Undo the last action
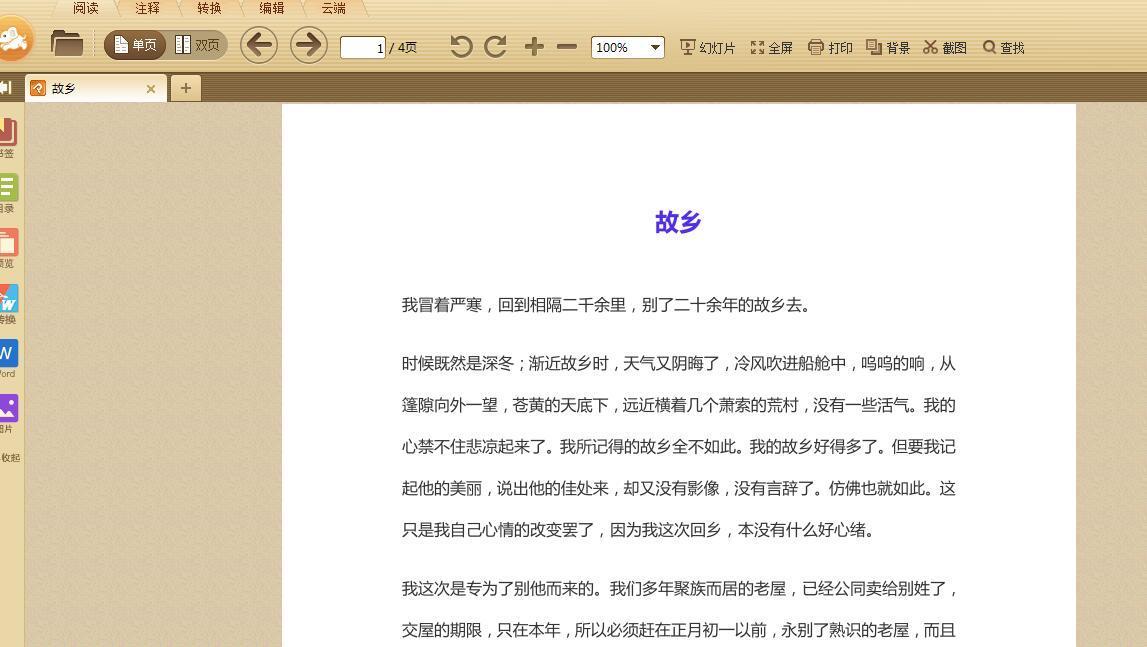Viewport: 1147px width, 647px height. point(460,46)
